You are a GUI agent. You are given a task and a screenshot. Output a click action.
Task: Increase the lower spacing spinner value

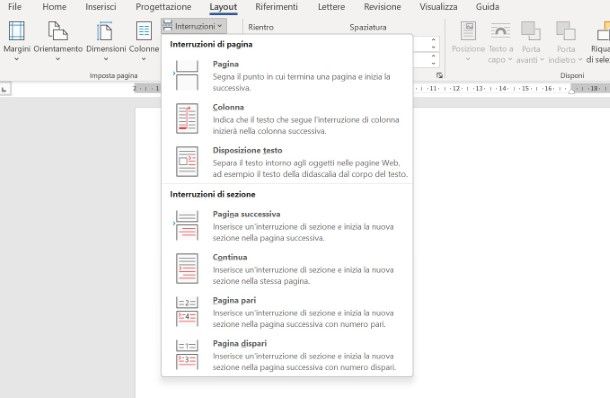click(434, 55)
